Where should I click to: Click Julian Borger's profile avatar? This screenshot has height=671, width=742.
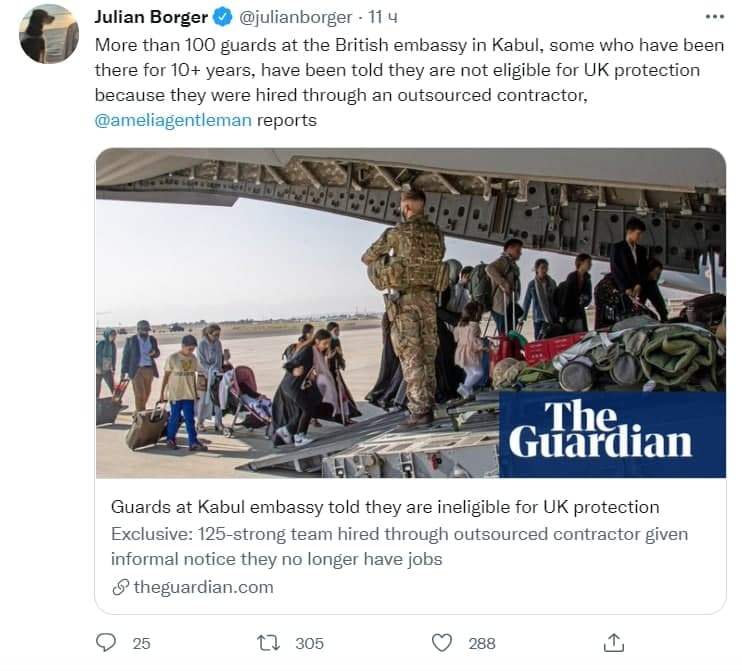click(x=49, y=34)
